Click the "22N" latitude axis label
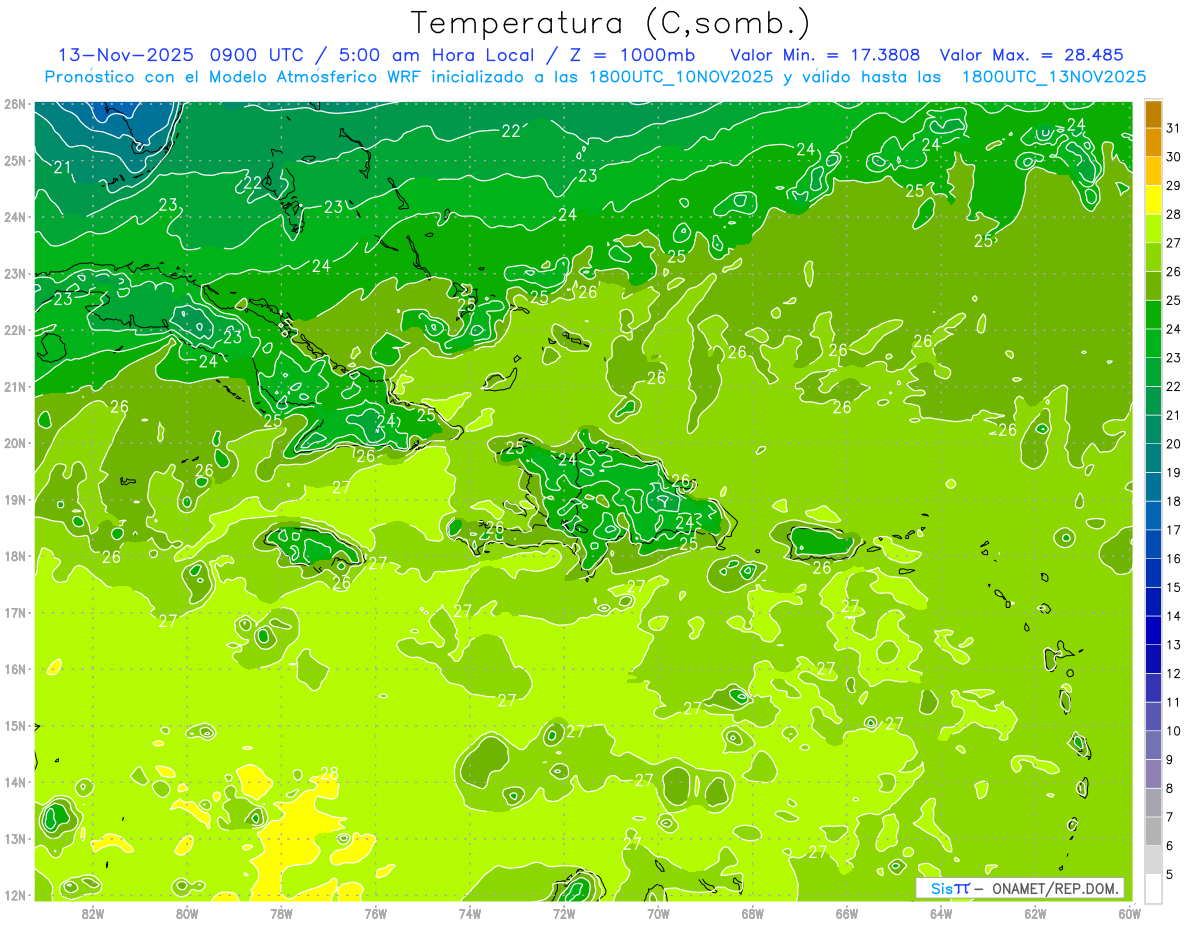 tap(15, 330)
